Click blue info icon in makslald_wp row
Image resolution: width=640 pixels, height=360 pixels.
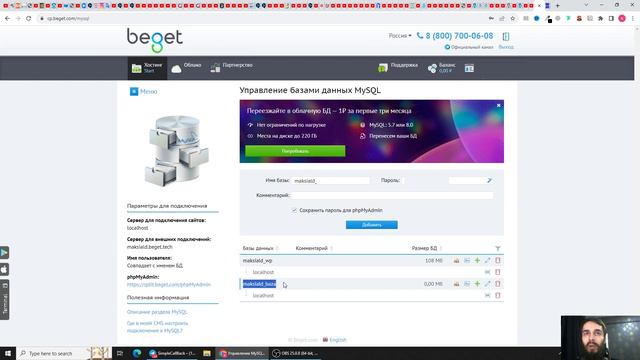pos(467,260)
